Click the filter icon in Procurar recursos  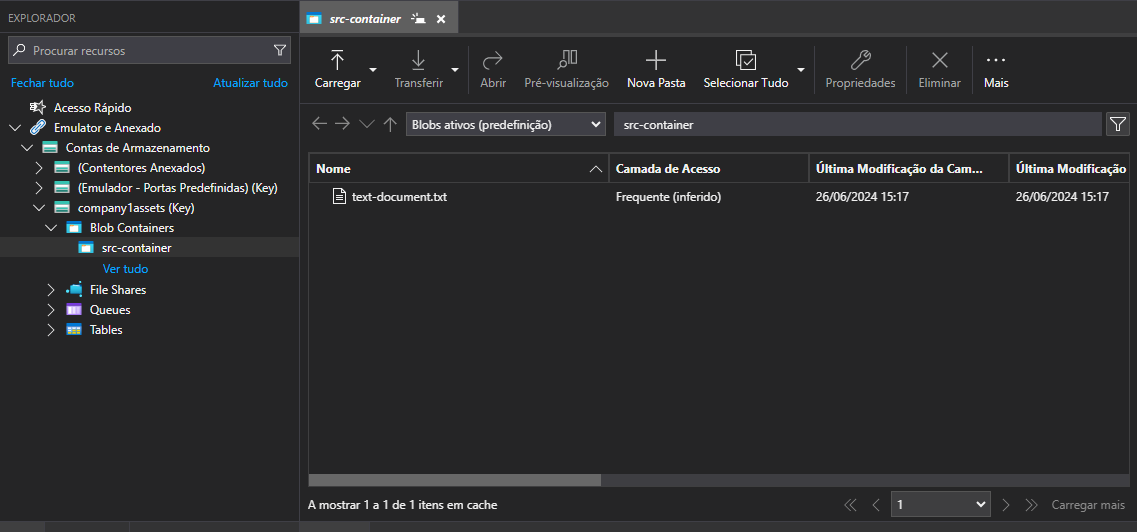click(279, 51)
